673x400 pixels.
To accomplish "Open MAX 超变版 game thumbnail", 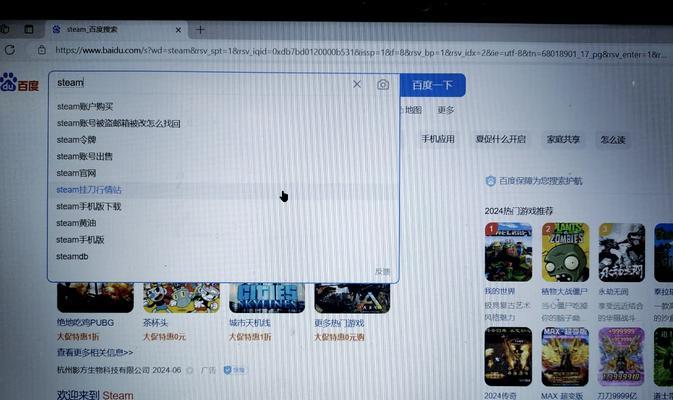I will (x=565, y=357).
